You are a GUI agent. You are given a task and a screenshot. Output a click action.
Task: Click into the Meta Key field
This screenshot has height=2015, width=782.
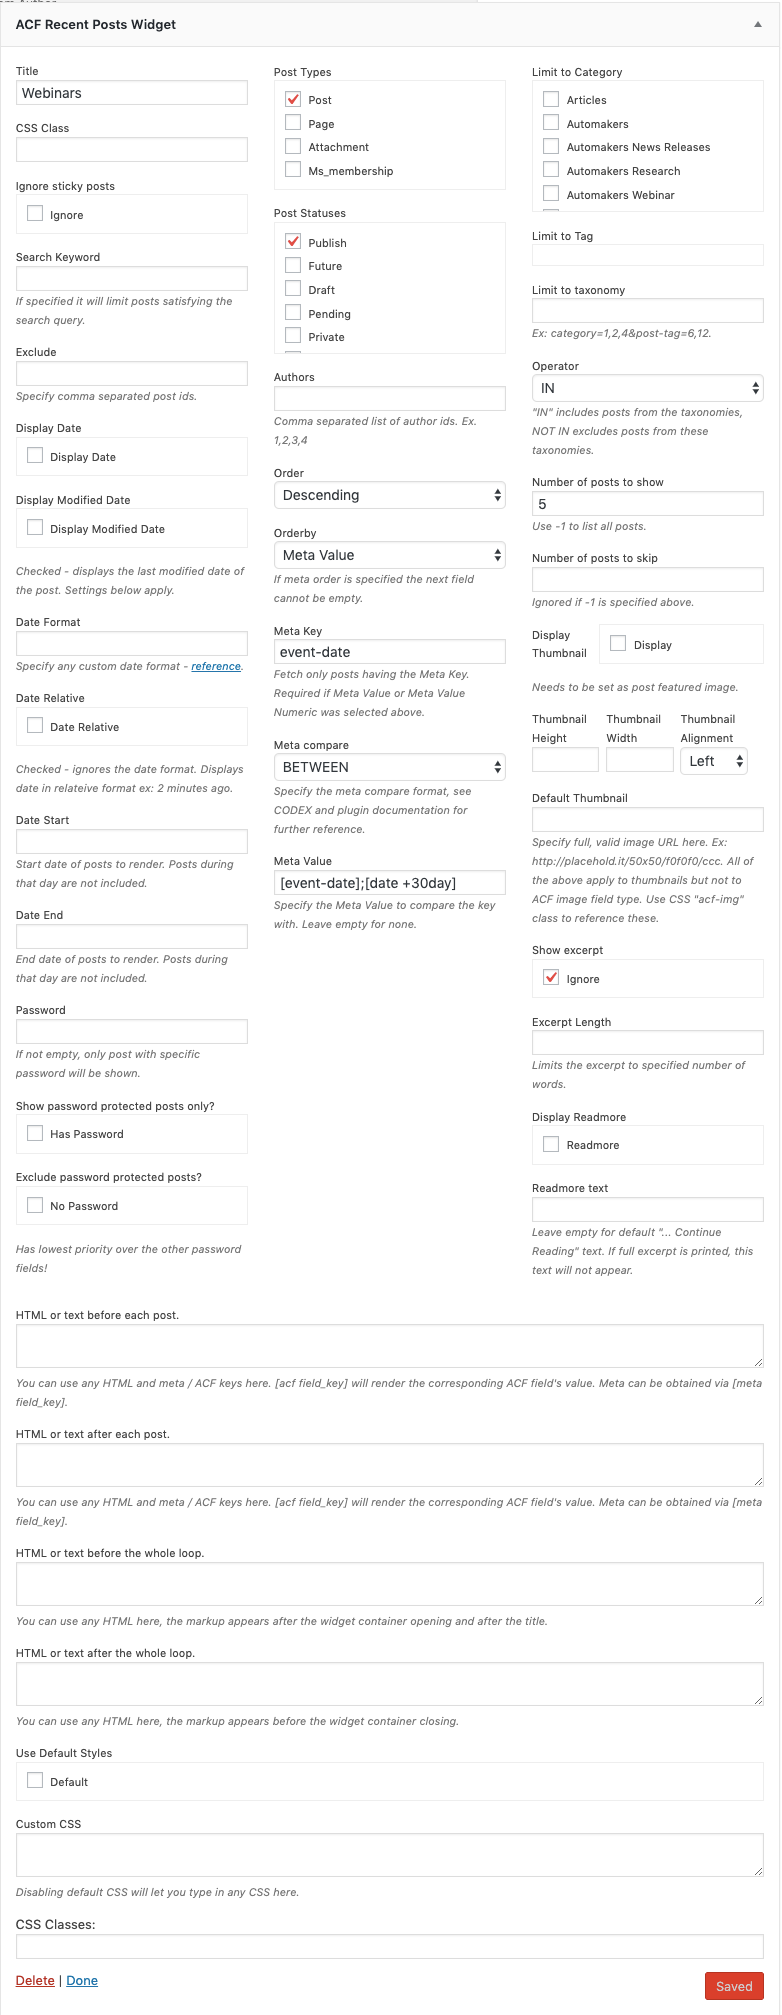point(390,652)
